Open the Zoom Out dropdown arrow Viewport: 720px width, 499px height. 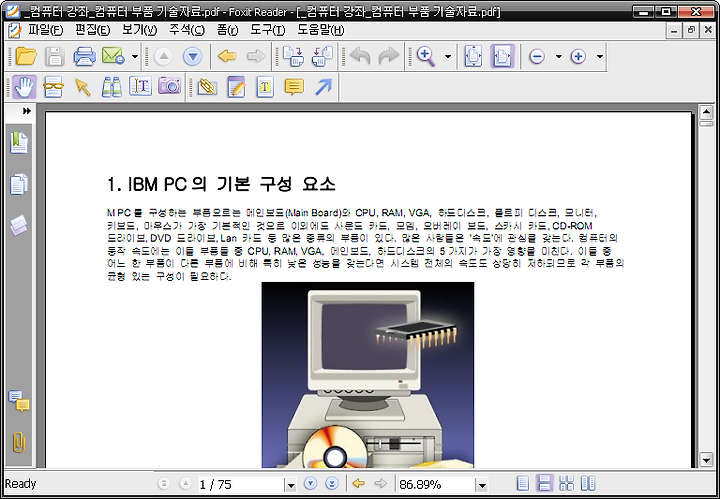pyautogui.click(x=558, y=57)
